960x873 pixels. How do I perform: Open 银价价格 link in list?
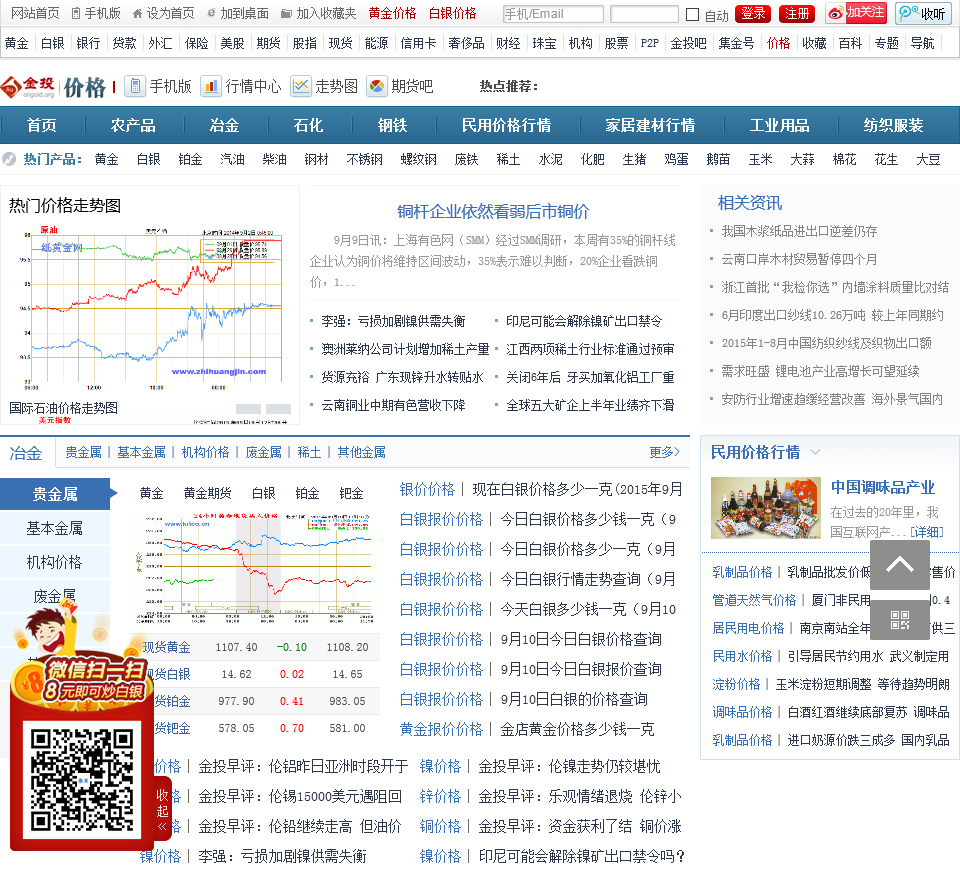427,489
